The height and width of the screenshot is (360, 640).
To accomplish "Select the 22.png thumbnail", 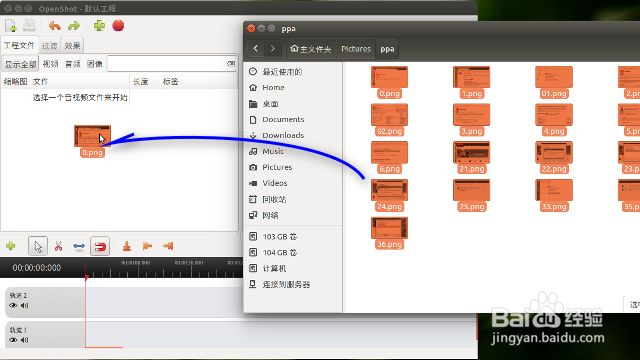I will coord(554,152).
